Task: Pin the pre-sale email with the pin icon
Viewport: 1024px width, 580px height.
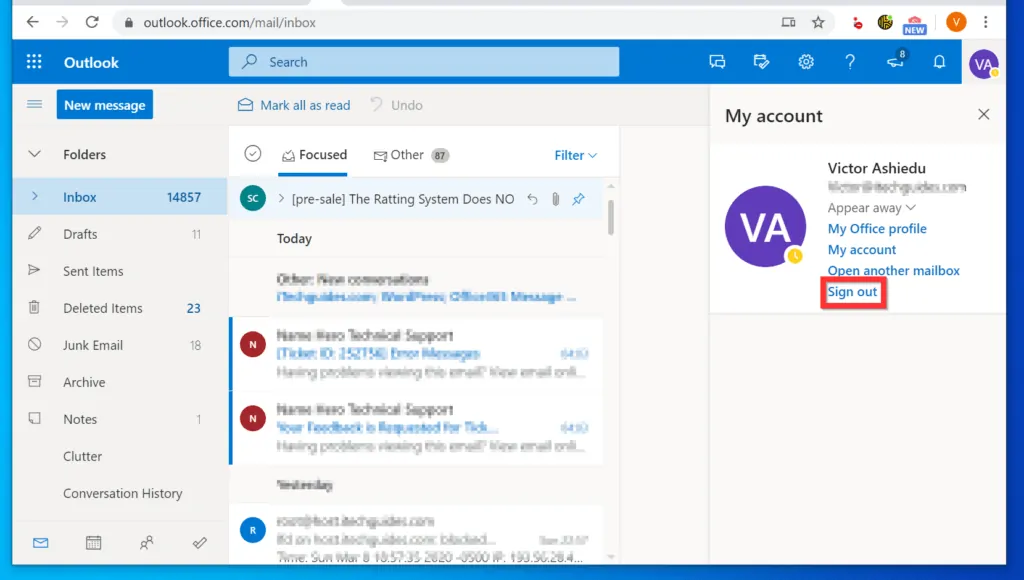Action: coord(578,199)
